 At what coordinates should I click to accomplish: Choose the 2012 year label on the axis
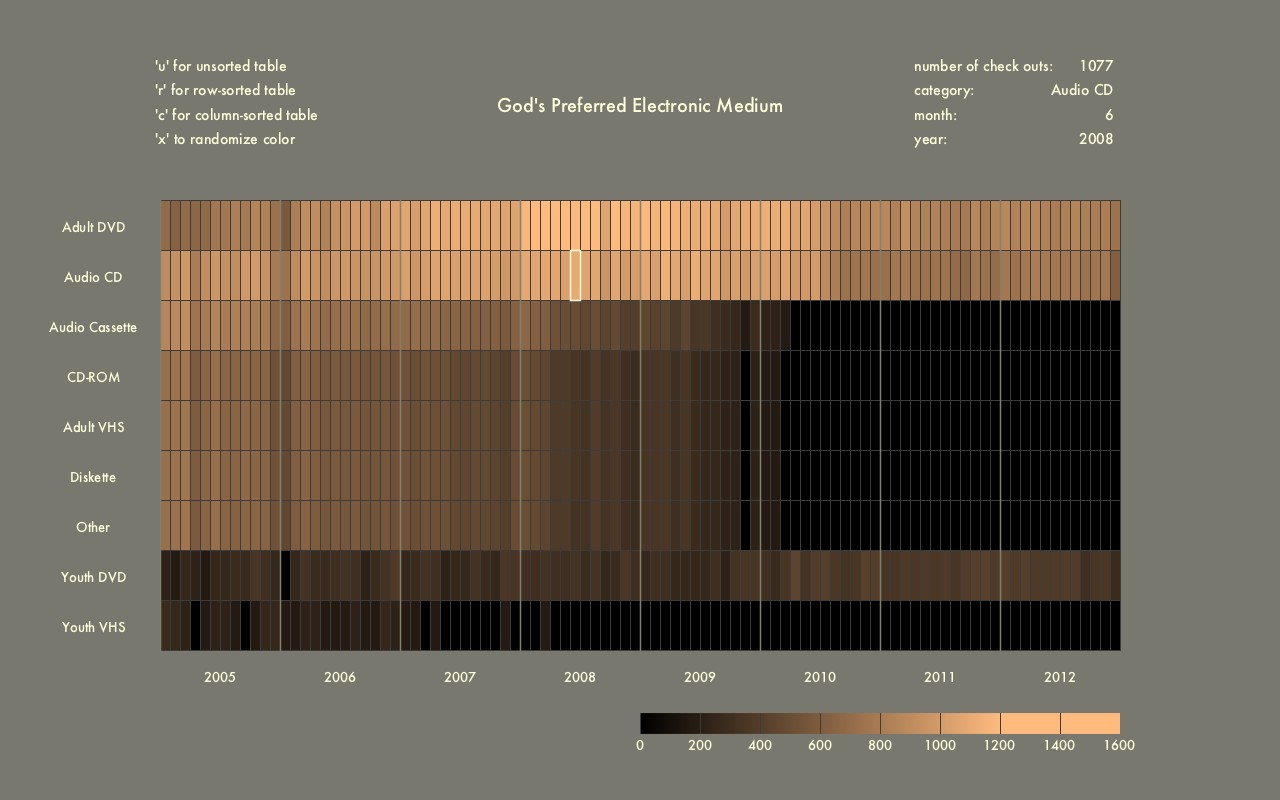coord(1060,677)
